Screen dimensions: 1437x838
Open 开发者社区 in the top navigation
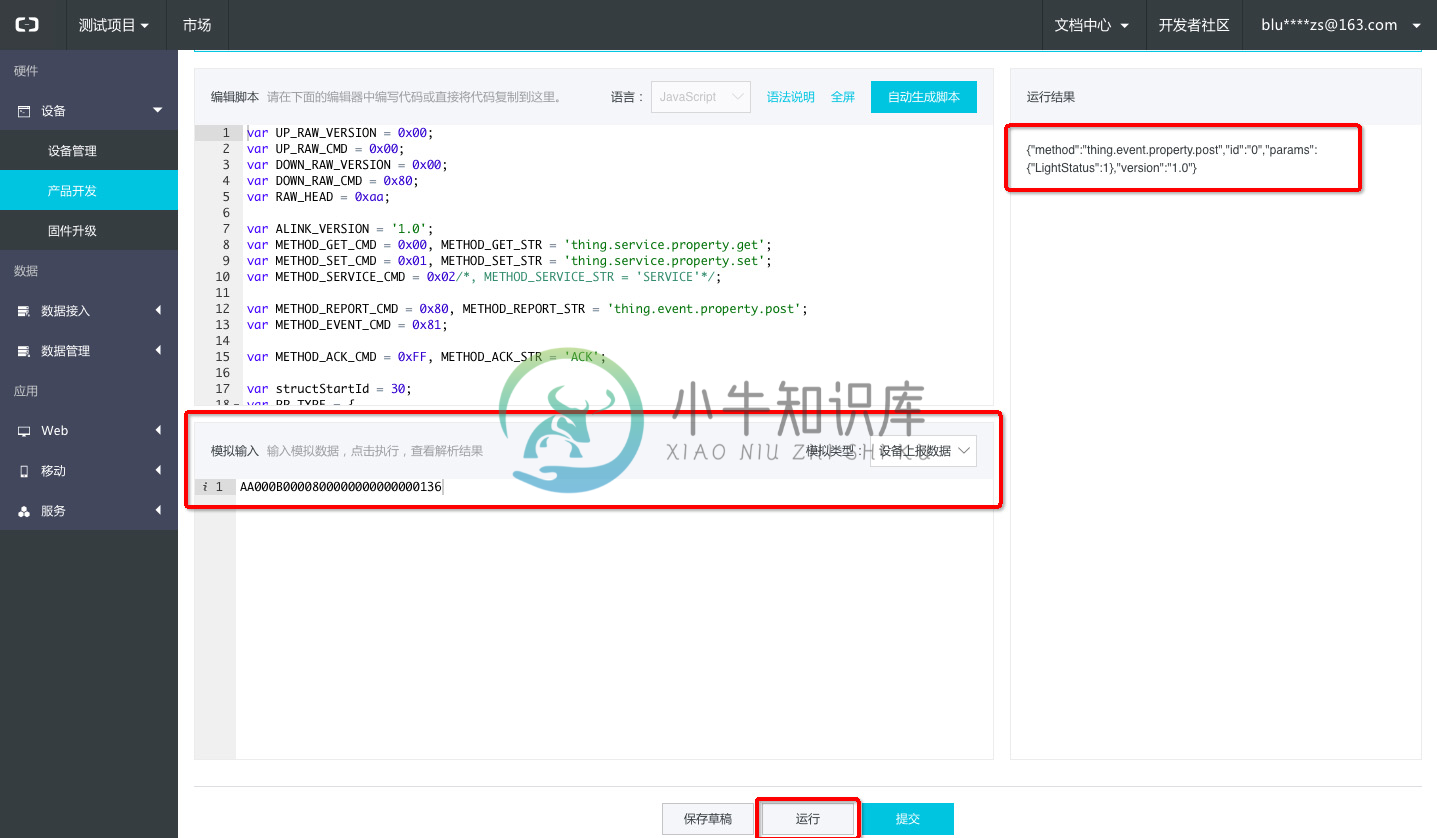[x=1193, y=25]
